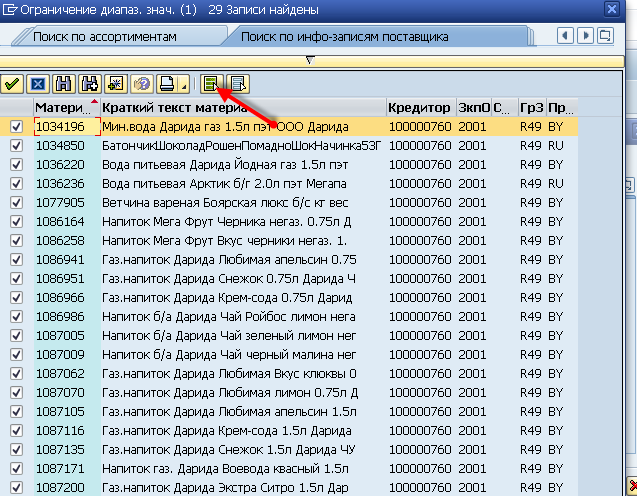
Task: Toggle checkbox for material 1087009
Action: [x=16, y=355]
